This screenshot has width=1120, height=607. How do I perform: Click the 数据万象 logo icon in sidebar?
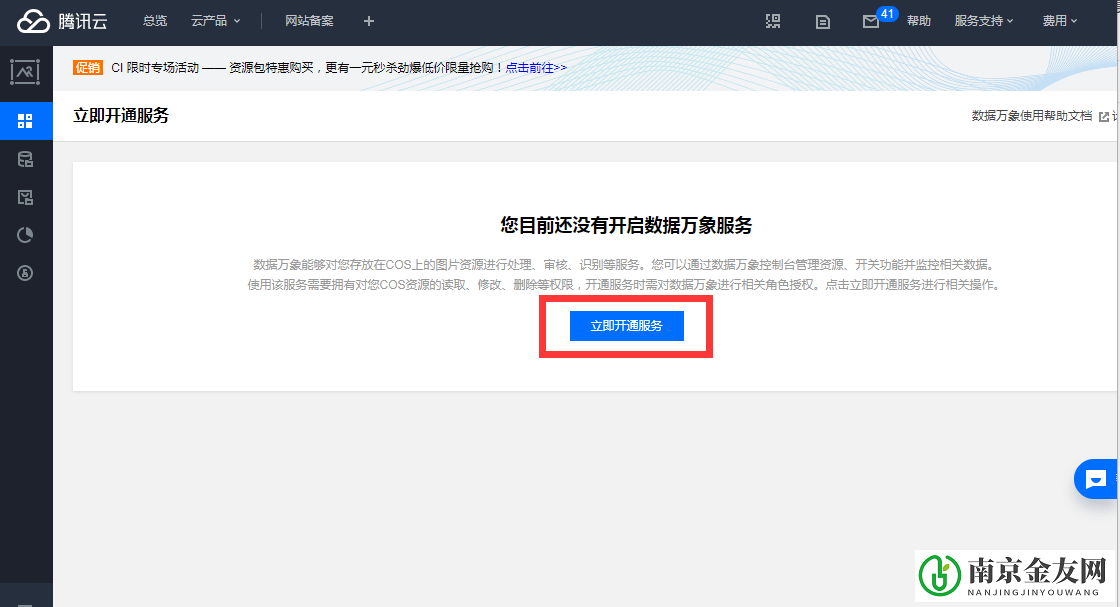click(x=26, y=72)
